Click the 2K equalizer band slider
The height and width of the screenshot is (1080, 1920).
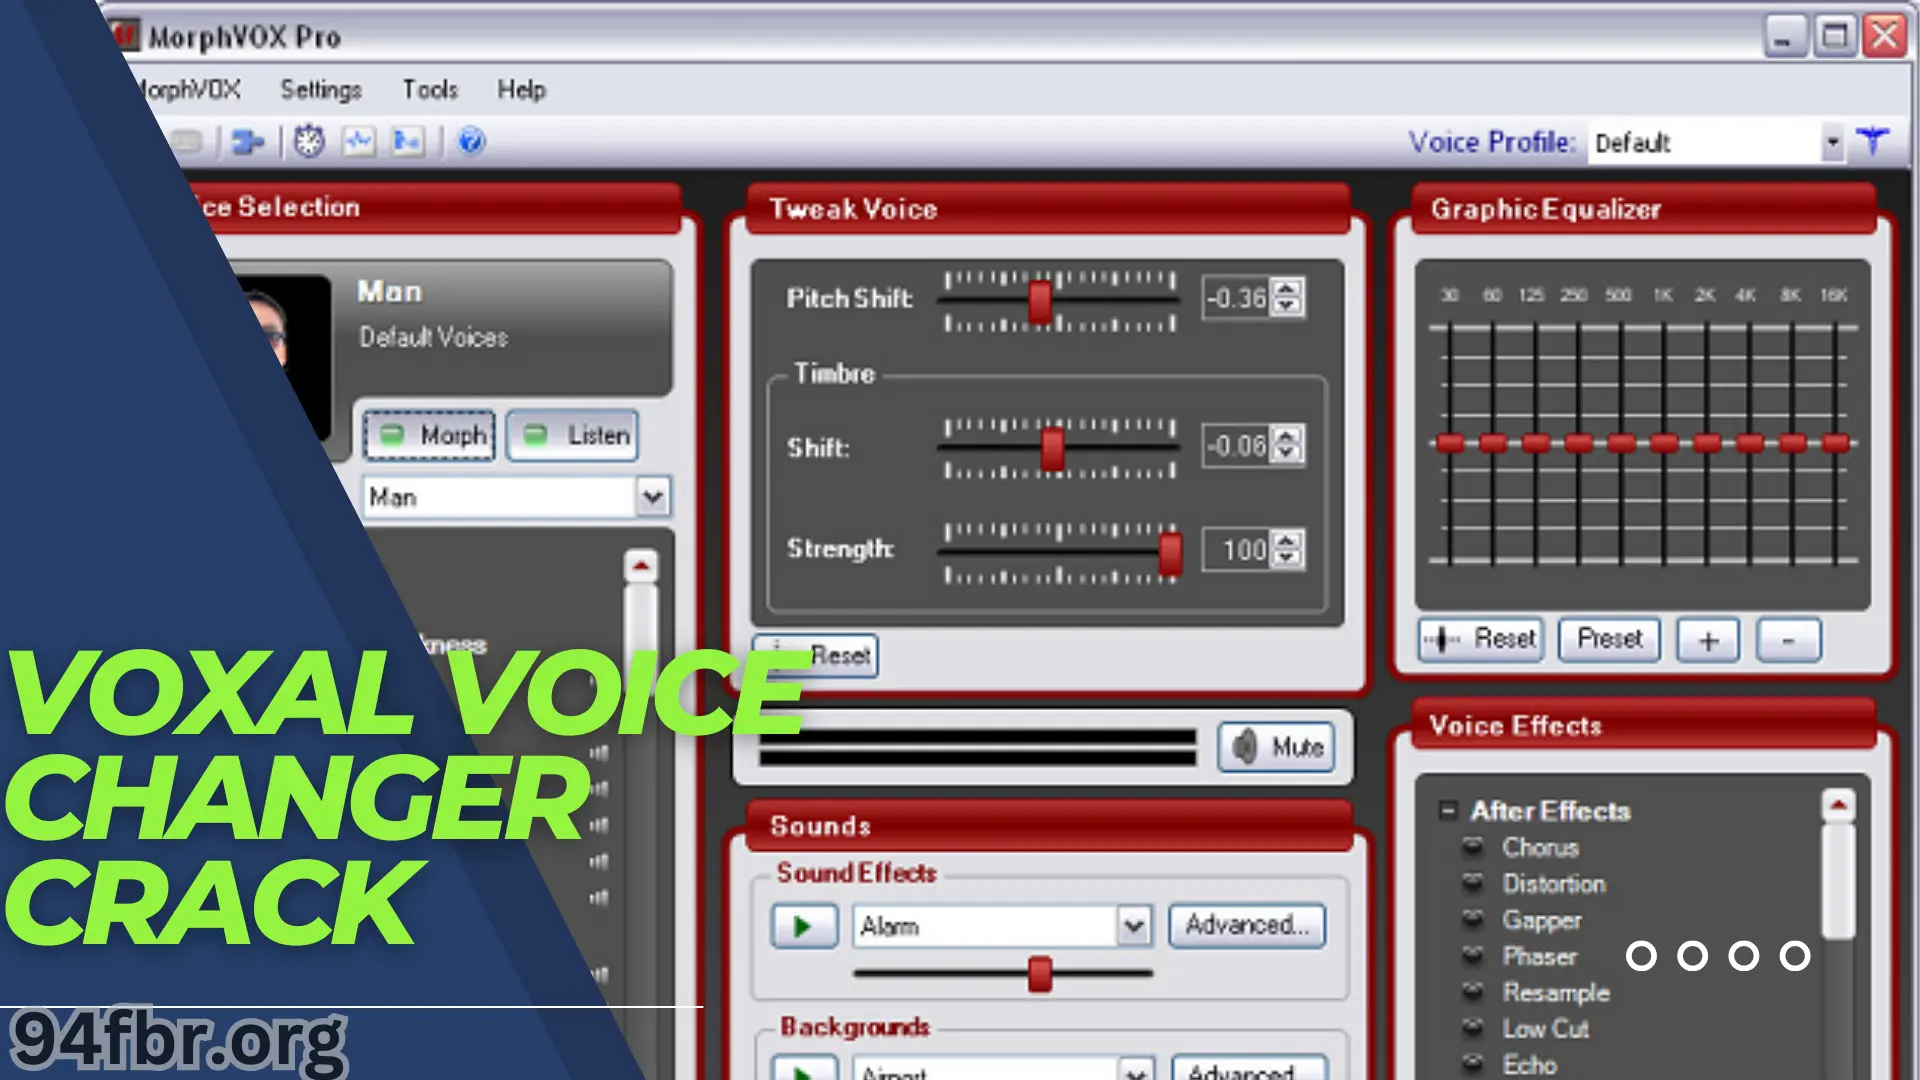(x=1707, y=443)
